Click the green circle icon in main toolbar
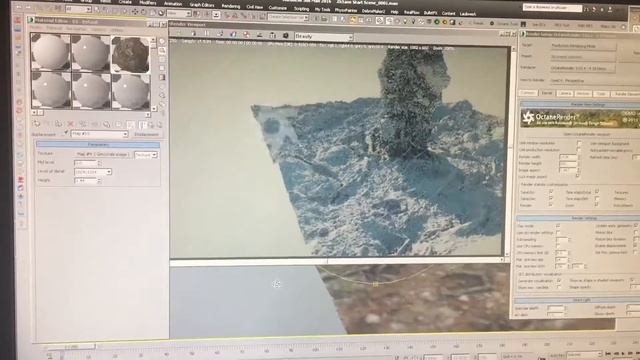Screen dimensions: 640x360 click(x=437, y=22)
